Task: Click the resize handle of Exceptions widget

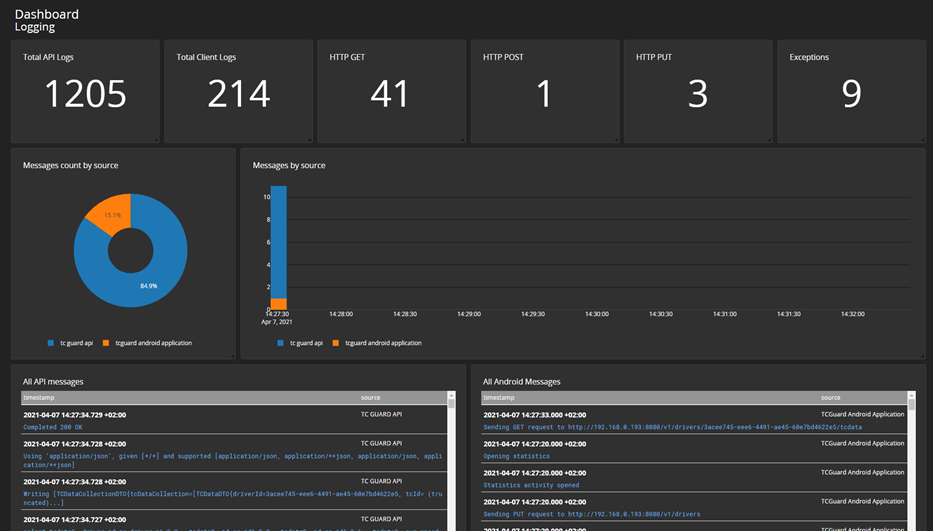Action: click(x=923, y=140)
